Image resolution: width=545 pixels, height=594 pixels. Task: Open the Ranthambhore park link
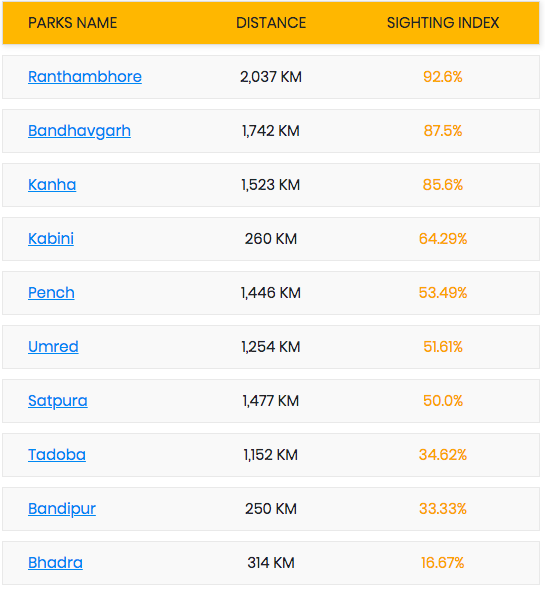pos(85,77)
